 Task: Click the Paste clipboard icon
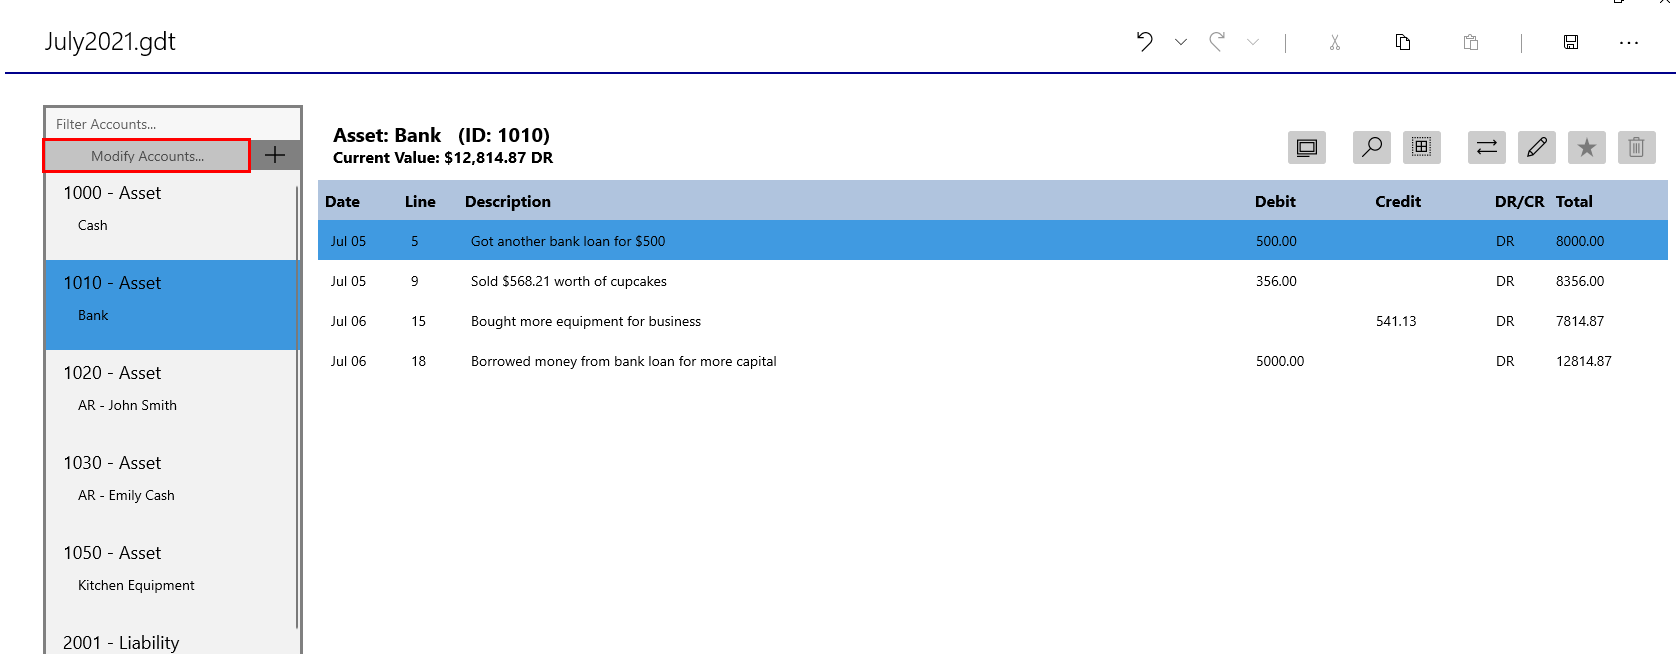1471,42
